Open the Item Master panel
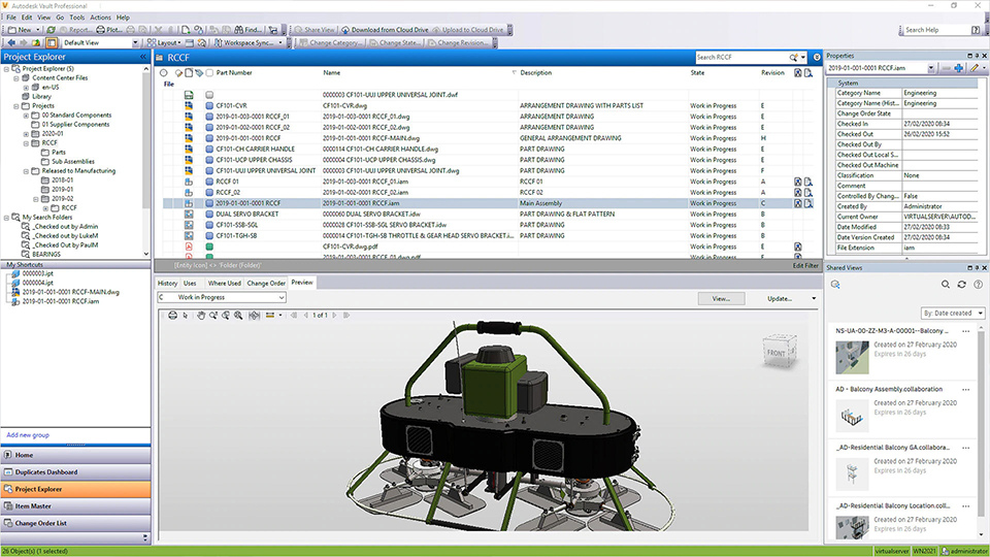The image size is (990, 557). [x=76, y=506]
